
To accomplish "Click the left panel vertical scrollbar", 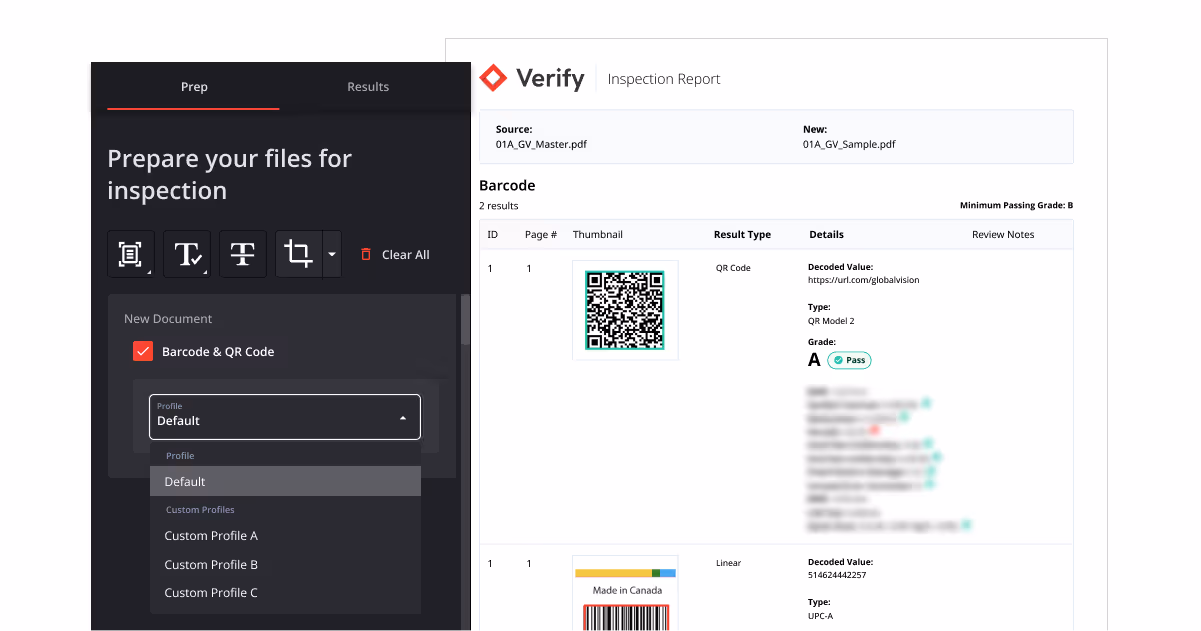I will (x=464, y=320).
